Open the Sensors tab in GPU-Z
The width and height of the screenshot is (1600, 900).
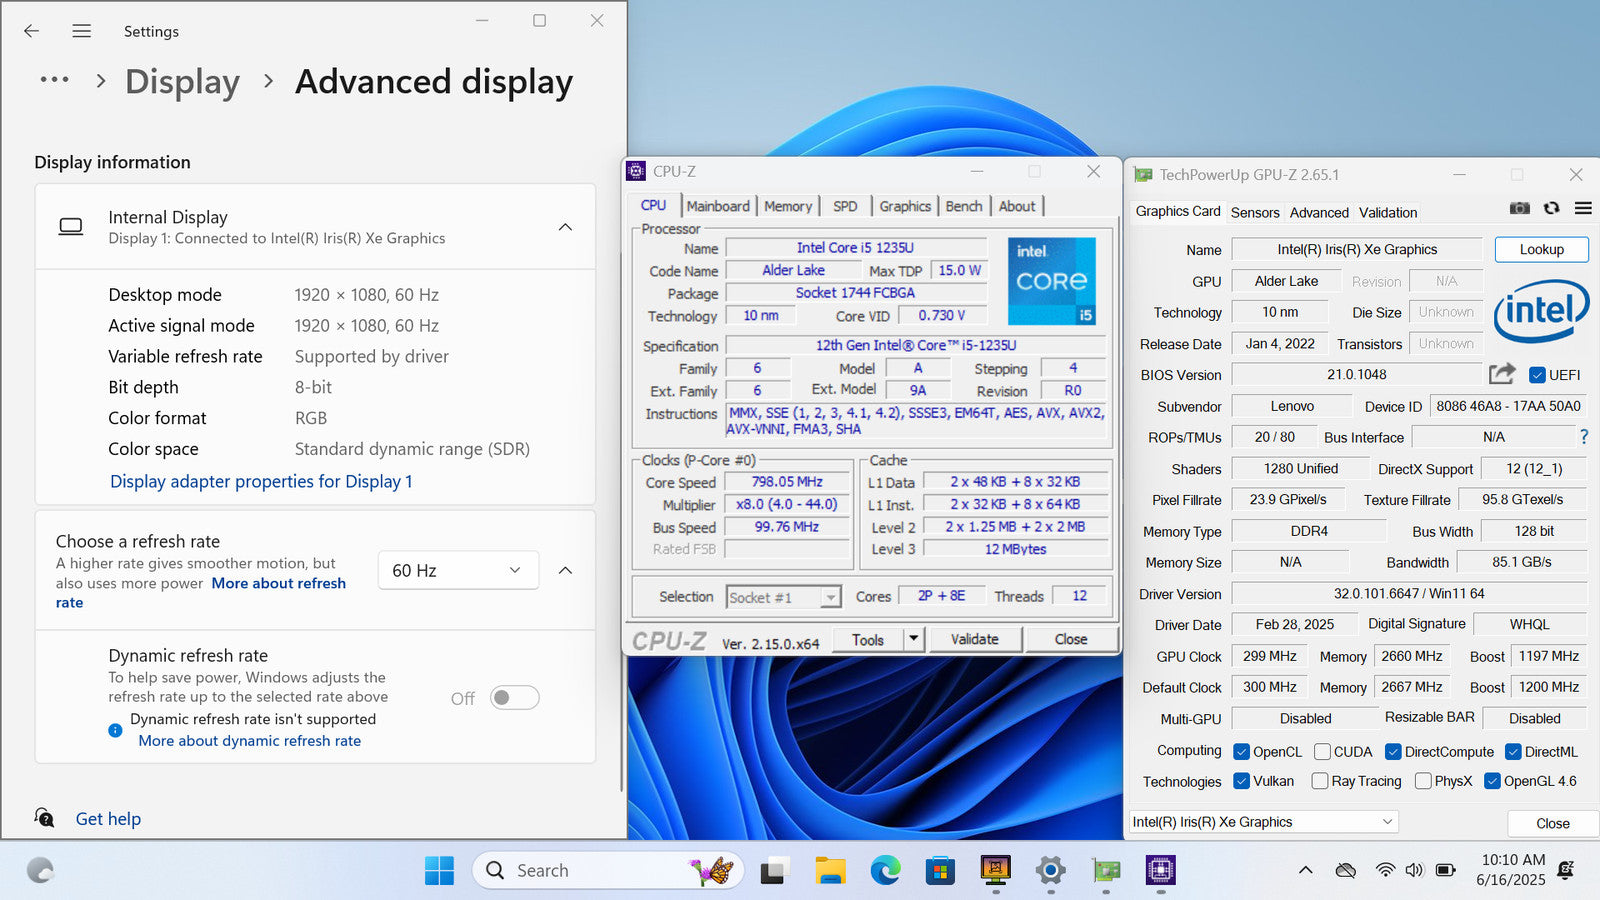(x=1255, y=212)
